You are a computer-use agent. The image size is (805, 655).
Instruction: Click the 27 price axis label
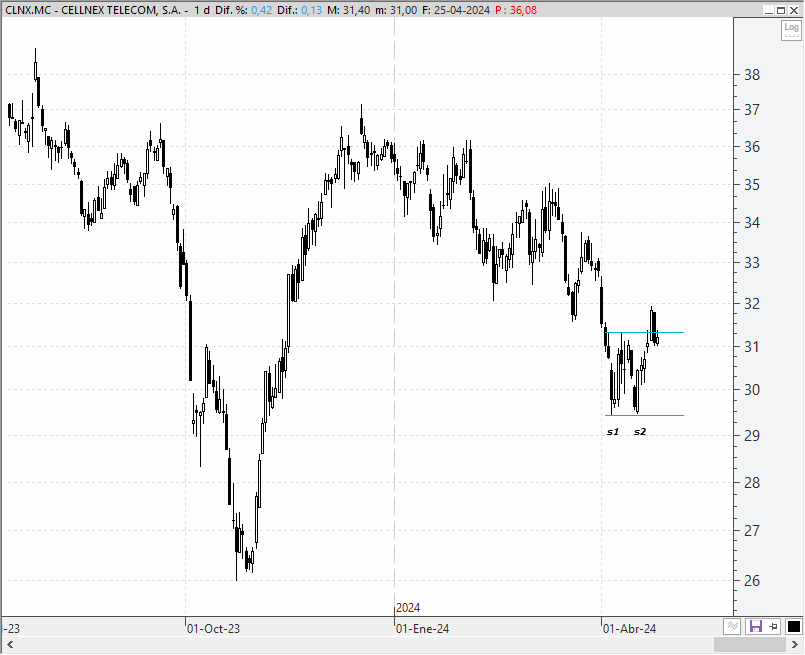point(752,530)
